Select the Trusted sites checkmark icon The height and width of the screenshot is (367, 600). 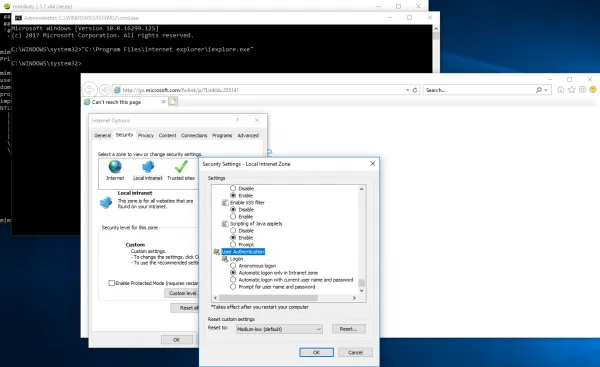181,167
